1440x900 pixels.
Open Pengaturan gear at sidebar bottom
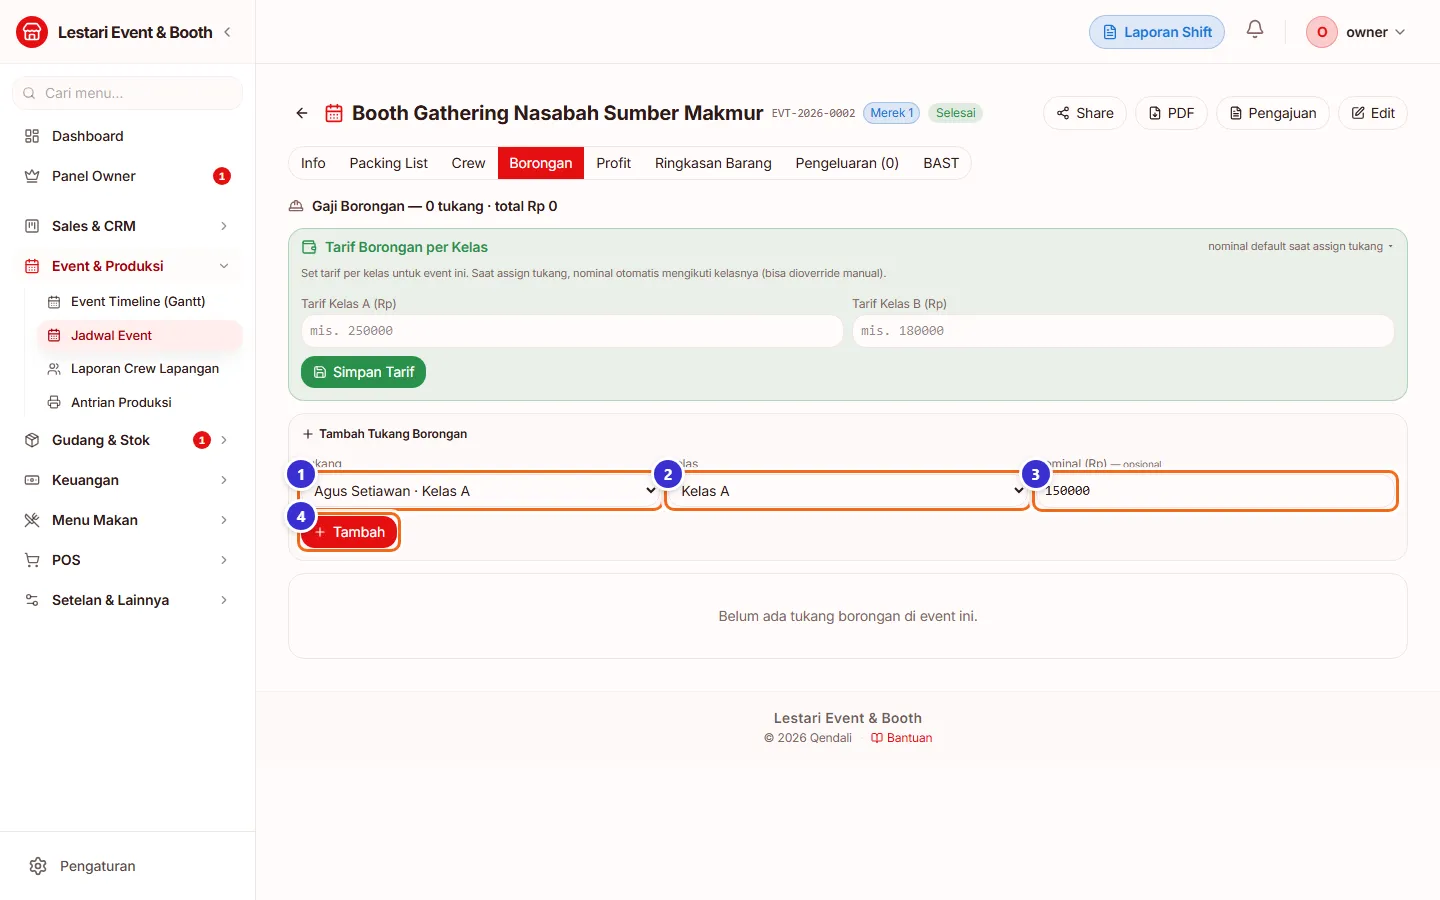pyautogui.click(x=38, y=866)
